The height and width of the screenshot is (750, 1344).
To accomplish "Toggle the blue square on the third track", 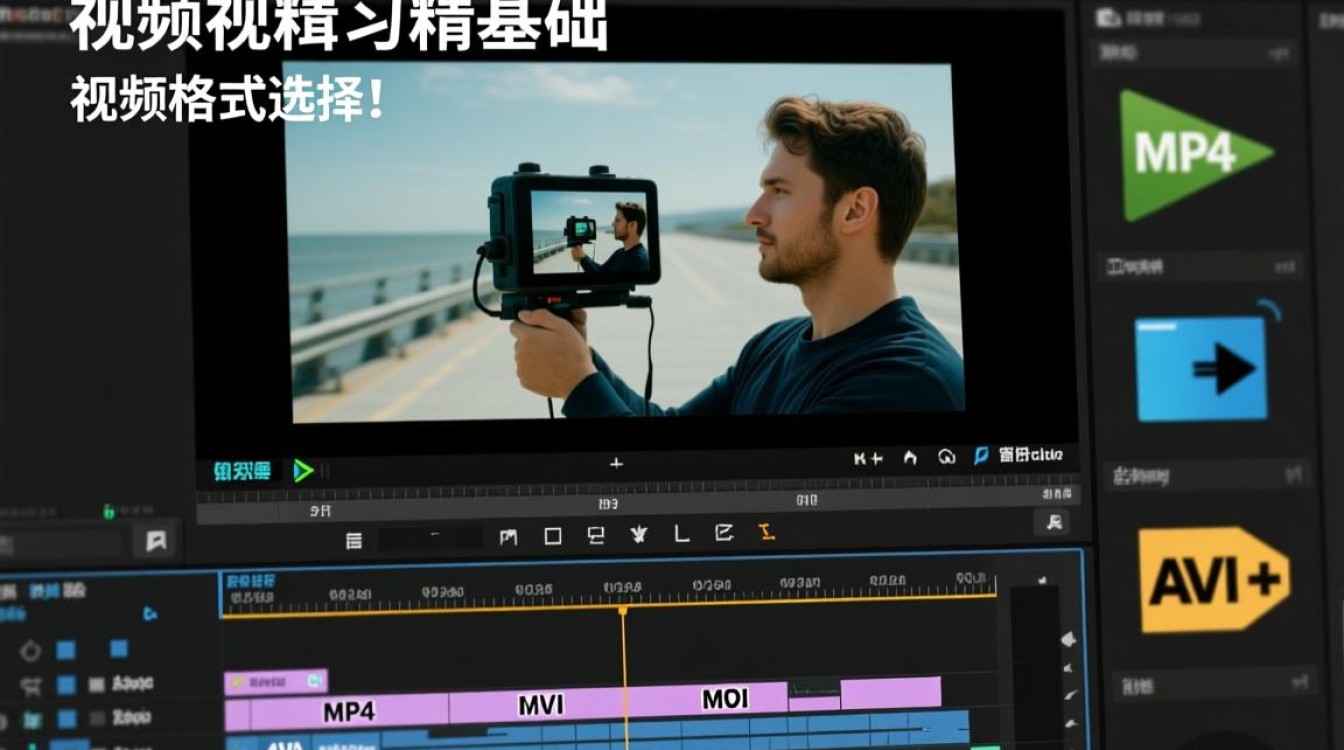I will [66, 720].
